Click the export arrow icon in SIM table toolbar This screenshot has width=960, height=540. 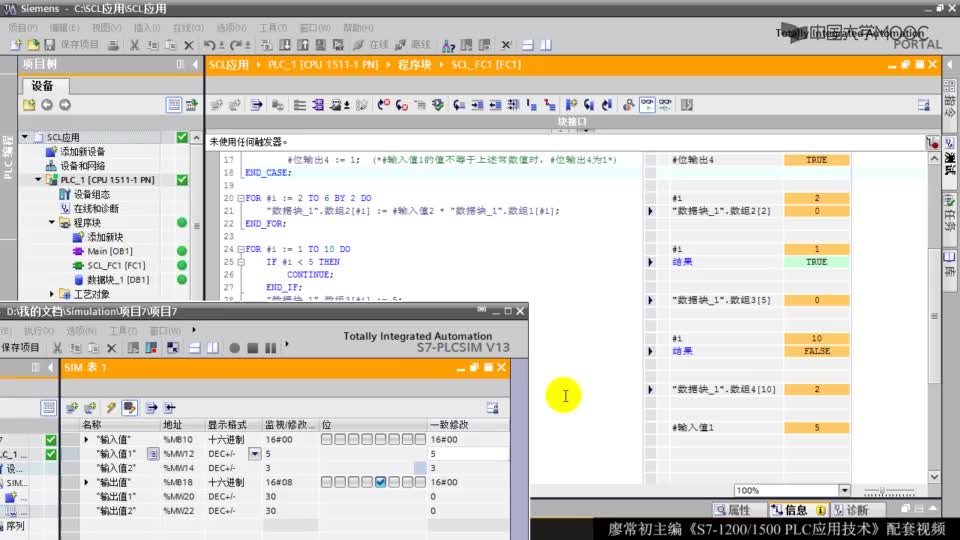click(151, 408)
